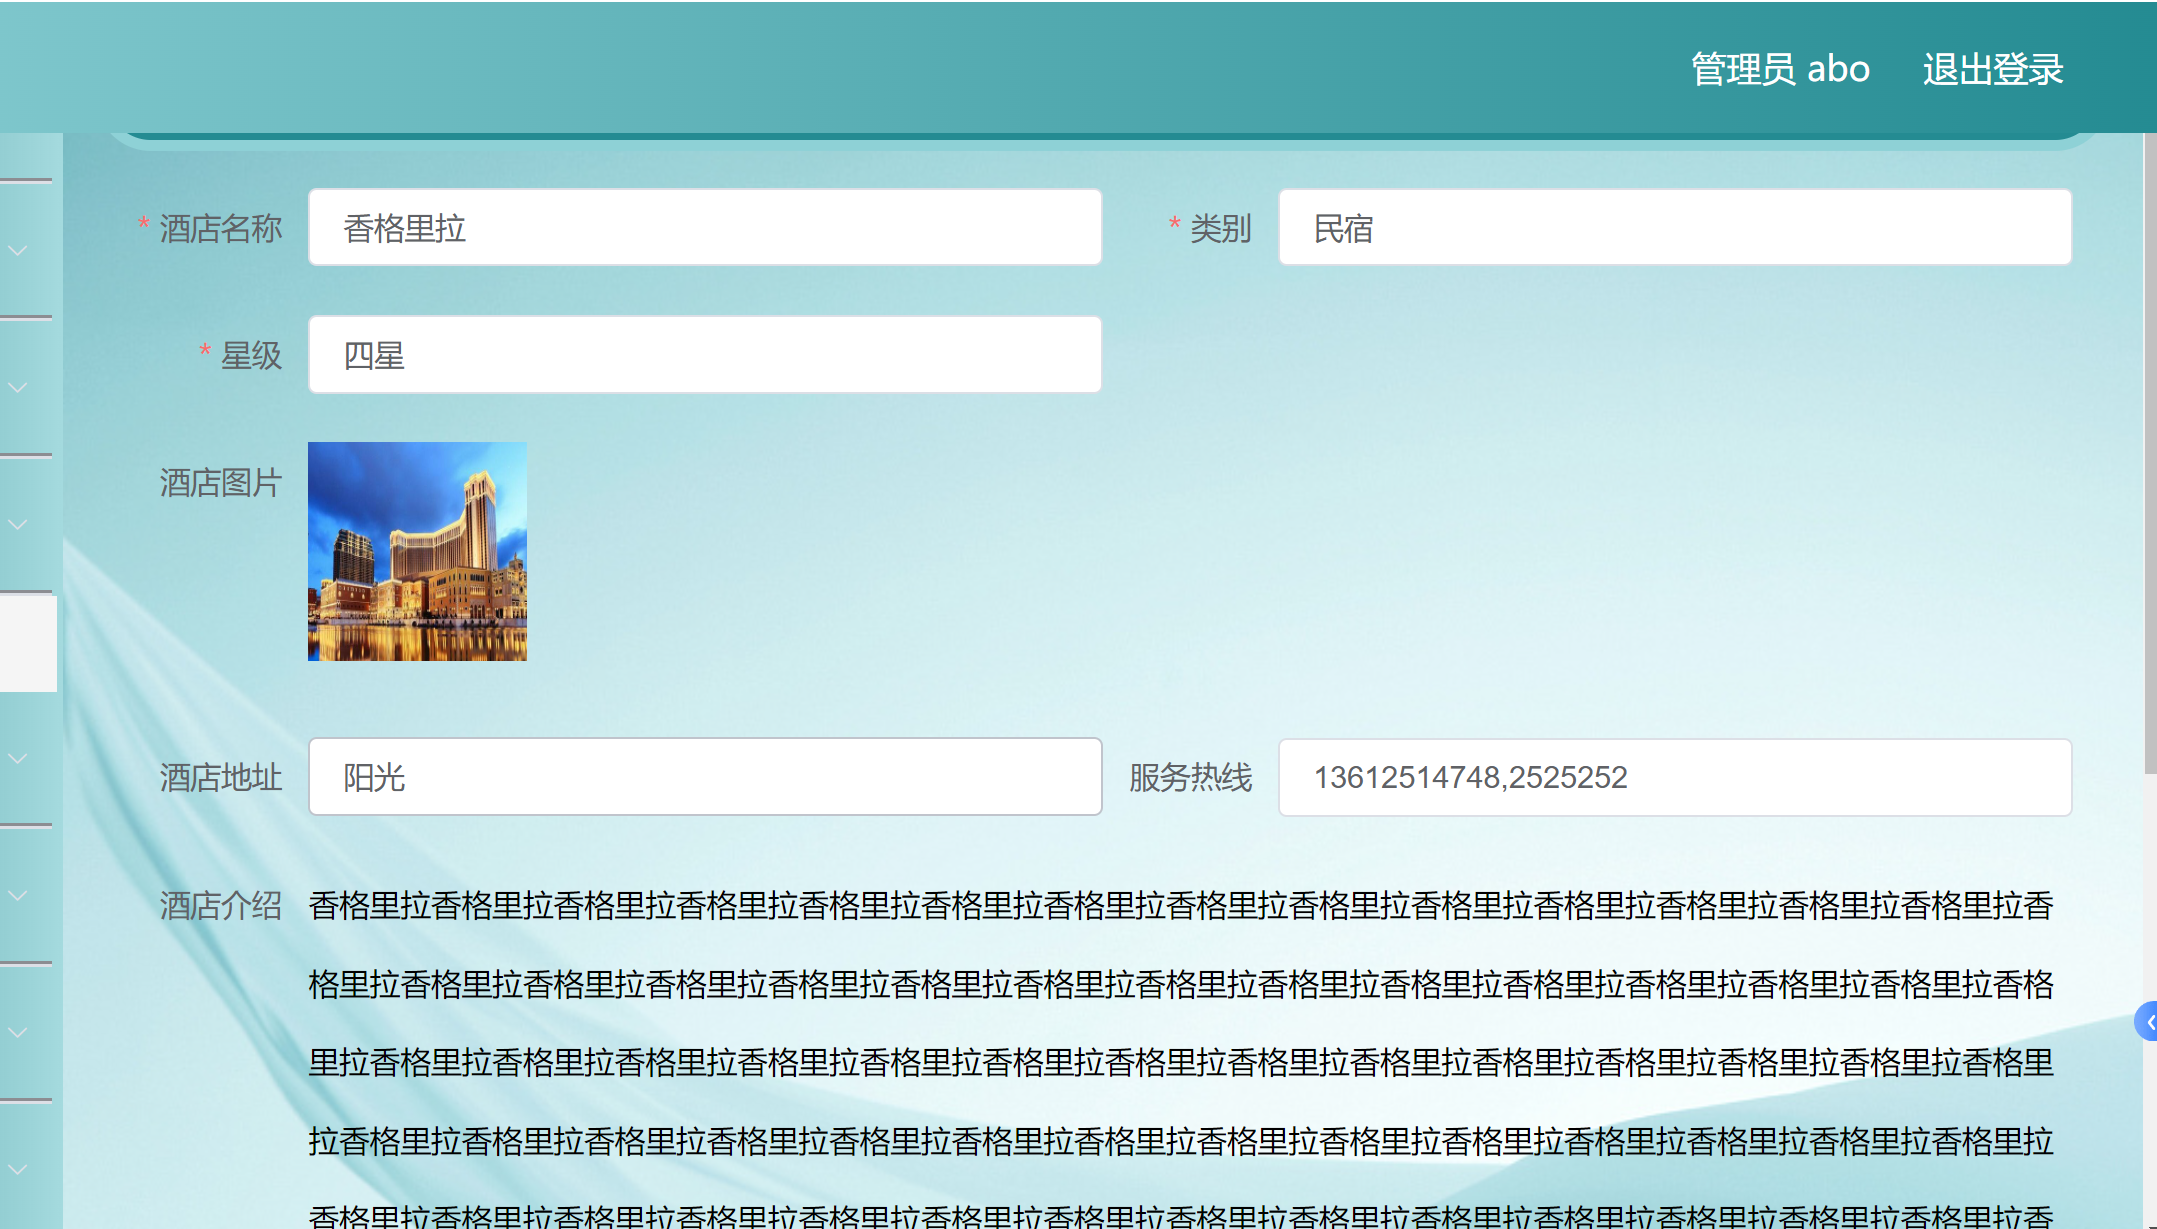The width and height of the screenshot is (2157, 1229).
Task: Click the 服务热线 phone number field
Action: pyautogui.click(x=1674, y=777)
